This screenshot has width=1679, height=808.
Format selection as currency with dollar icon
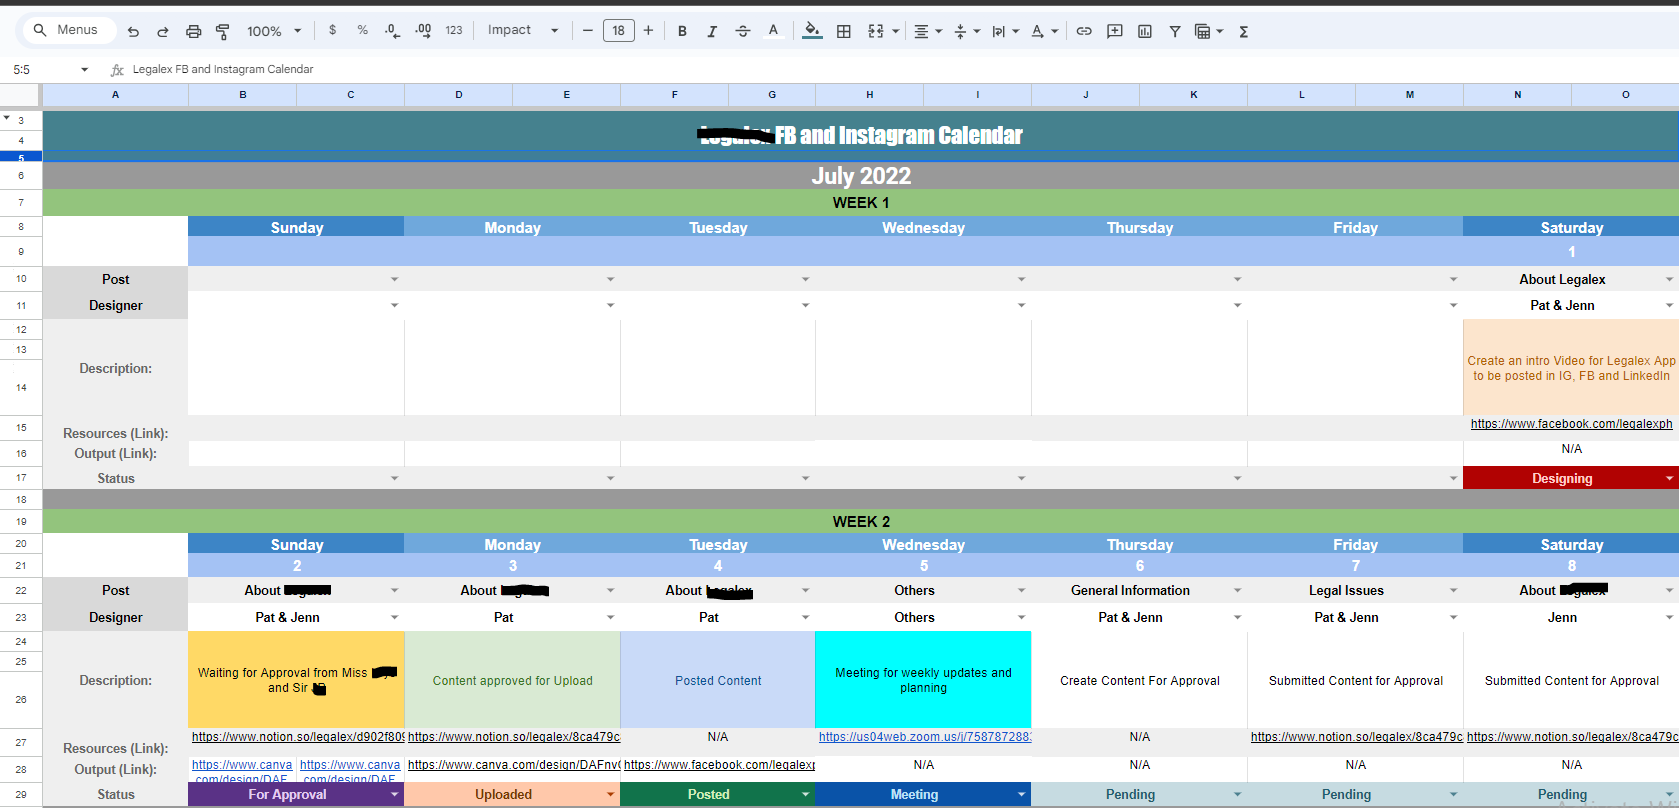(332, 31)
